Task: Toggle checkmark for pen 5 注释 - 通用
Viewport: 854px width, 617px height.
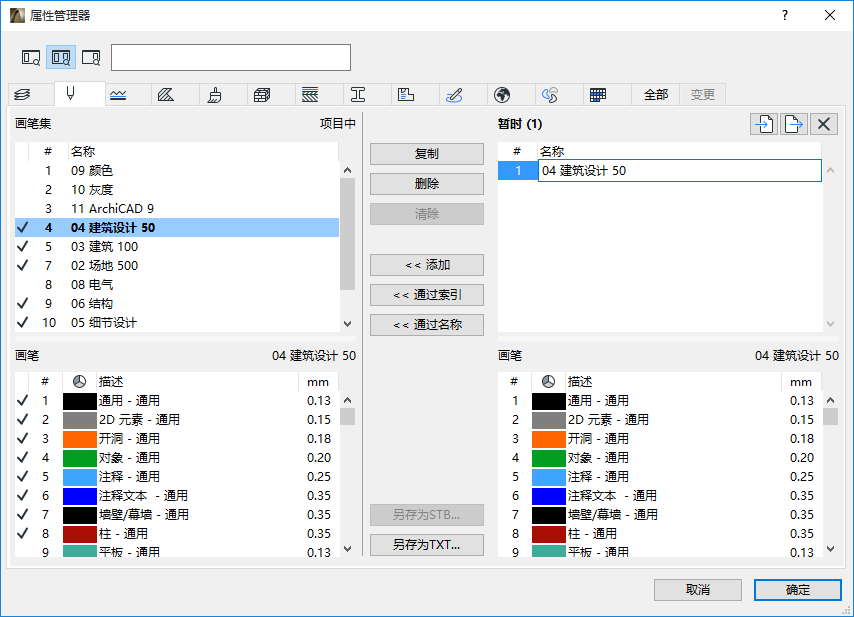Action: tap(22, 477)
